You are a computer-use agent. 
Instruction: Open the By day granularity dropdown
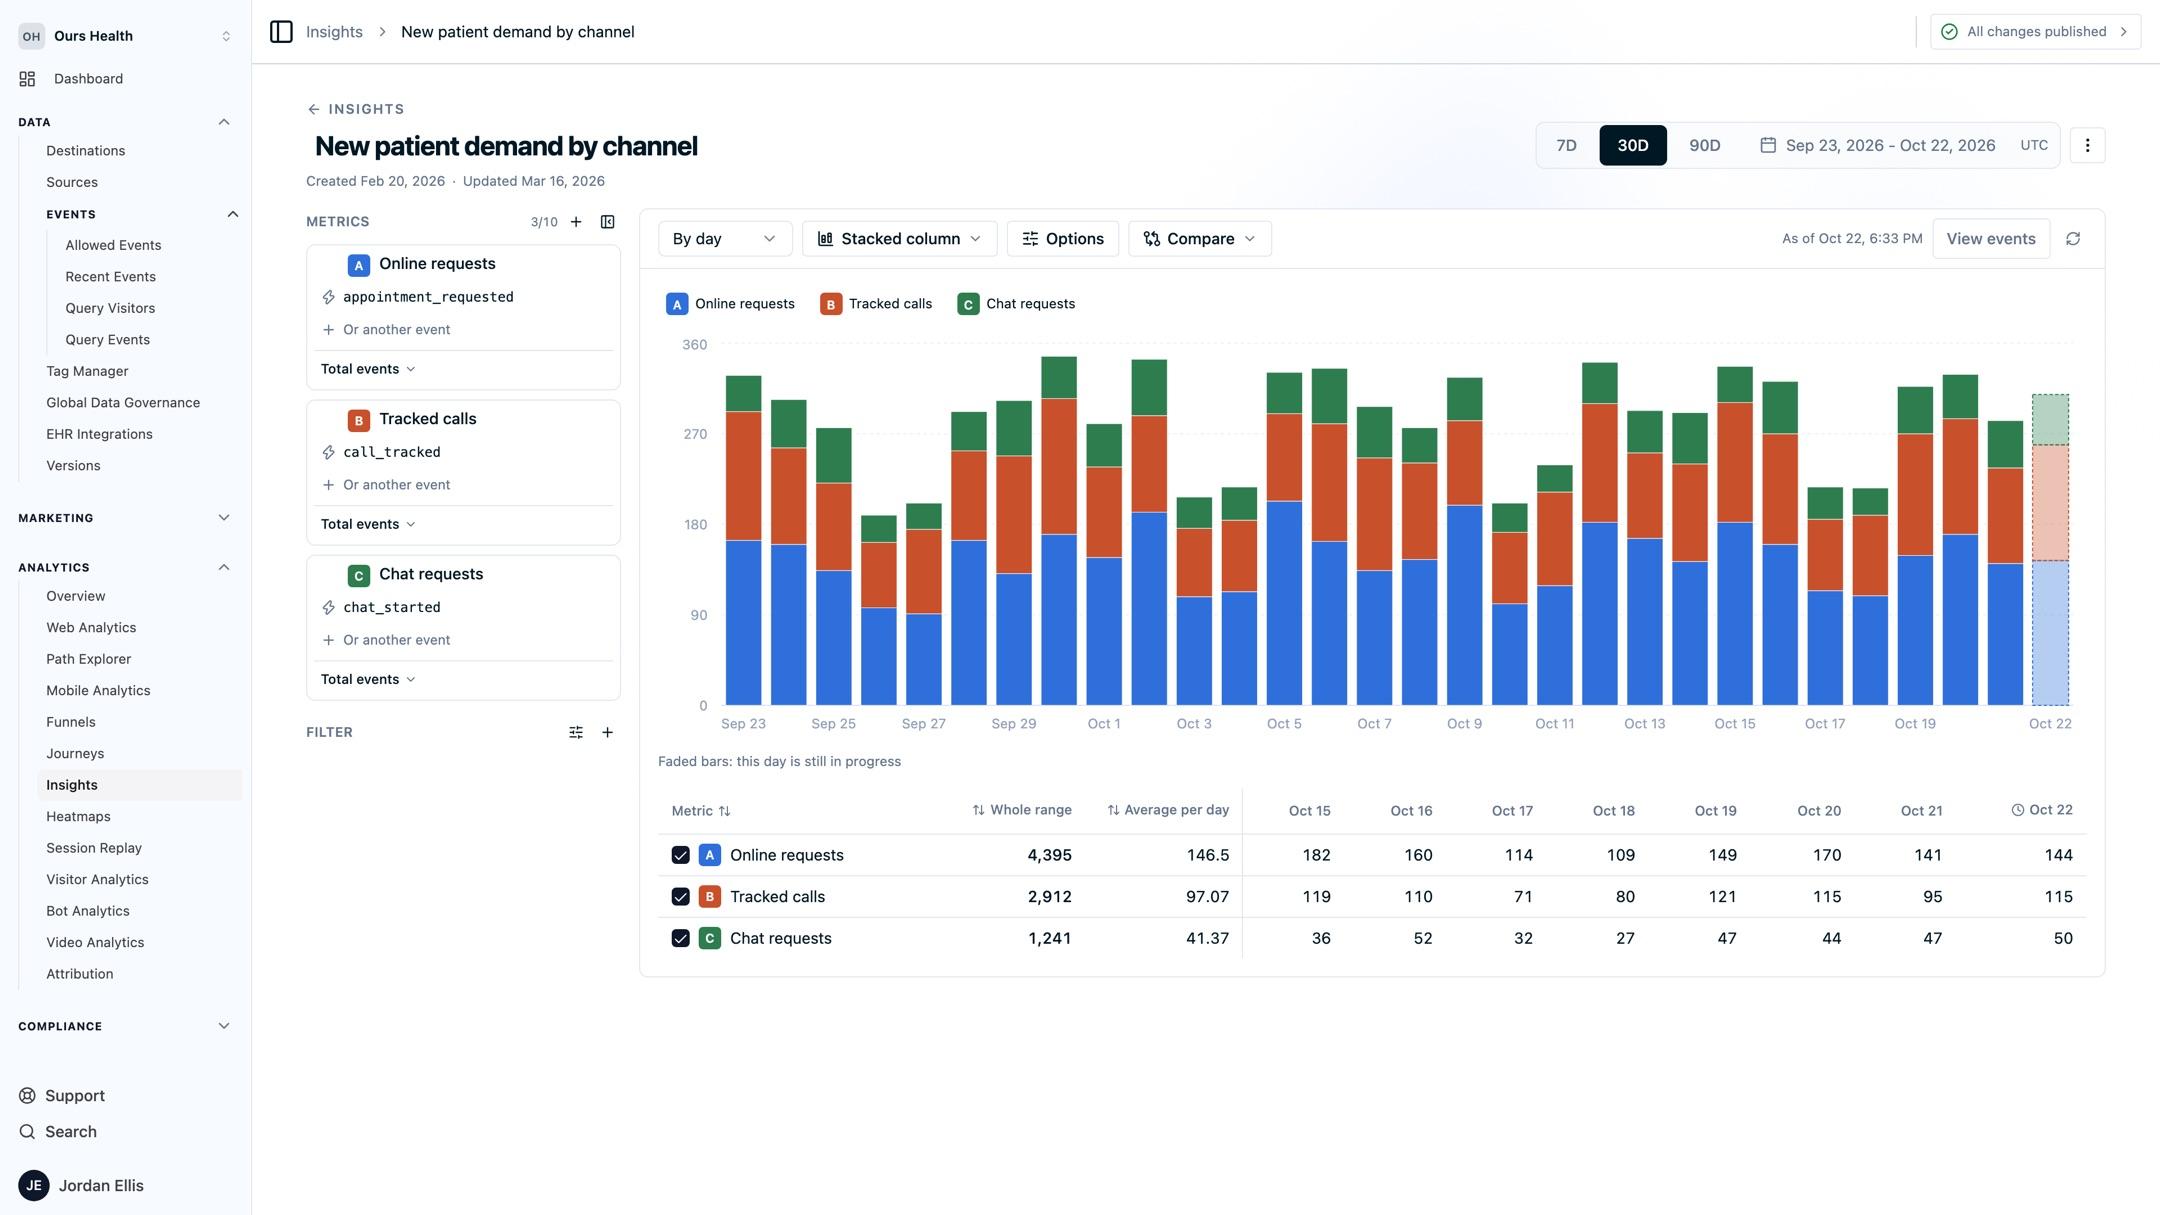725,239
